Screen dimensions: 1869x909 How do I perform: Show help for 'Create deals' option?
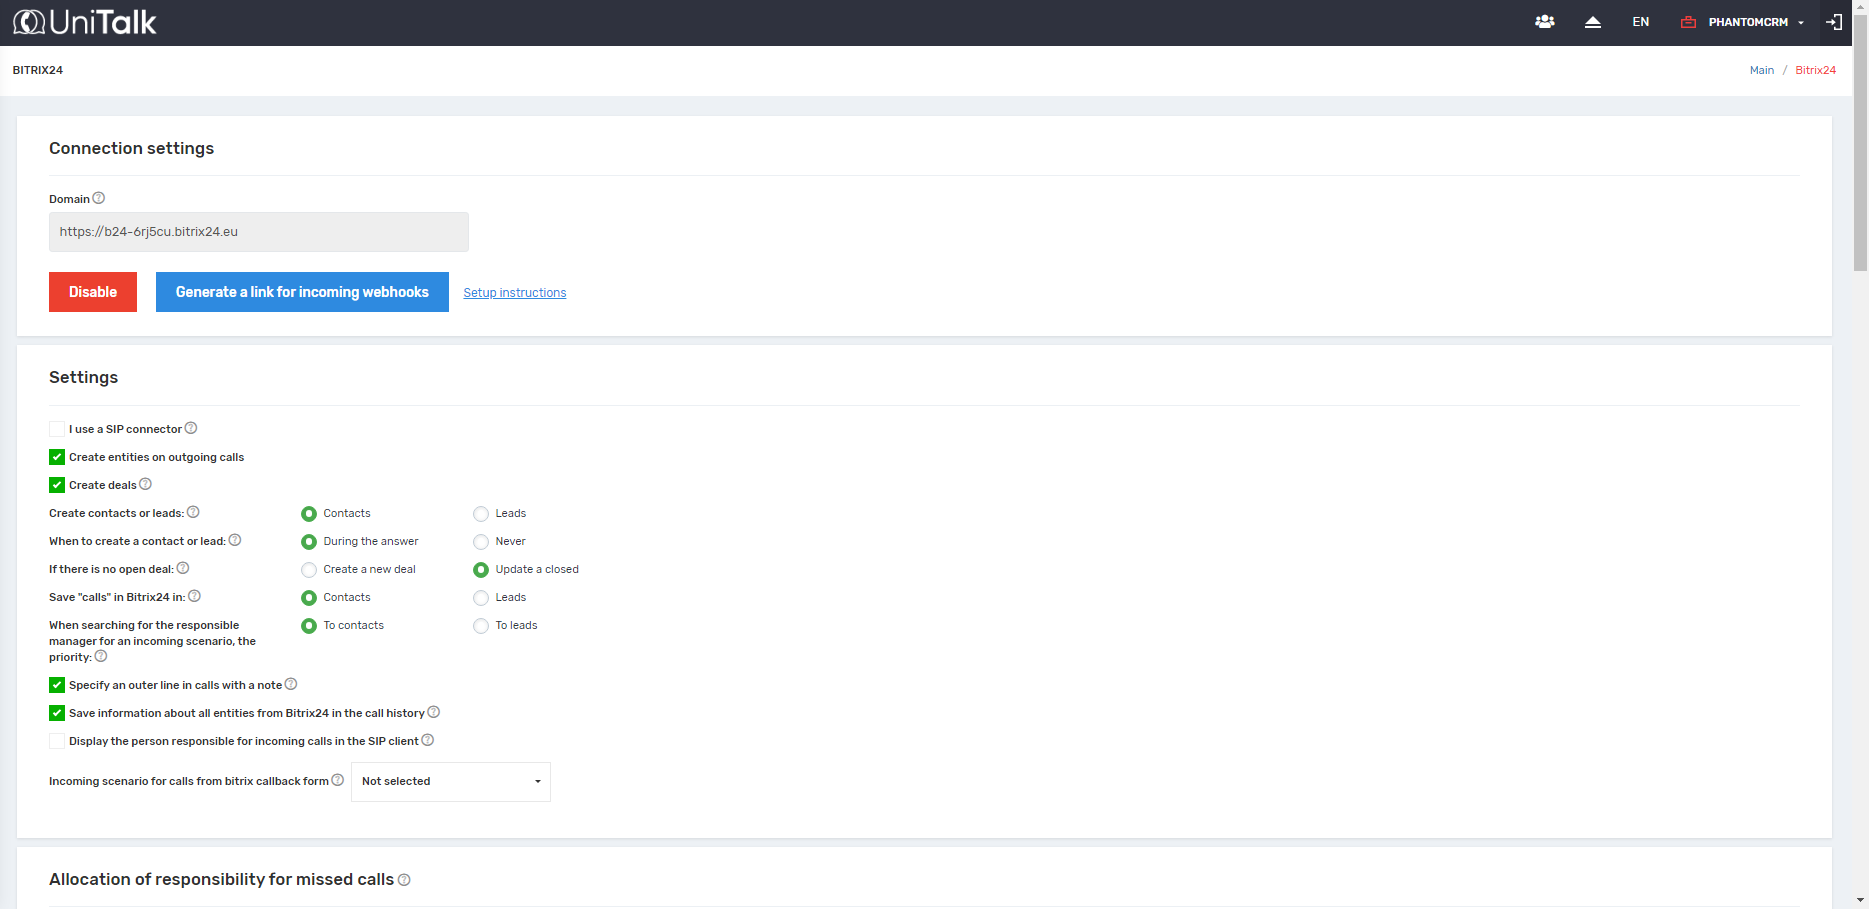click(146, 484)
